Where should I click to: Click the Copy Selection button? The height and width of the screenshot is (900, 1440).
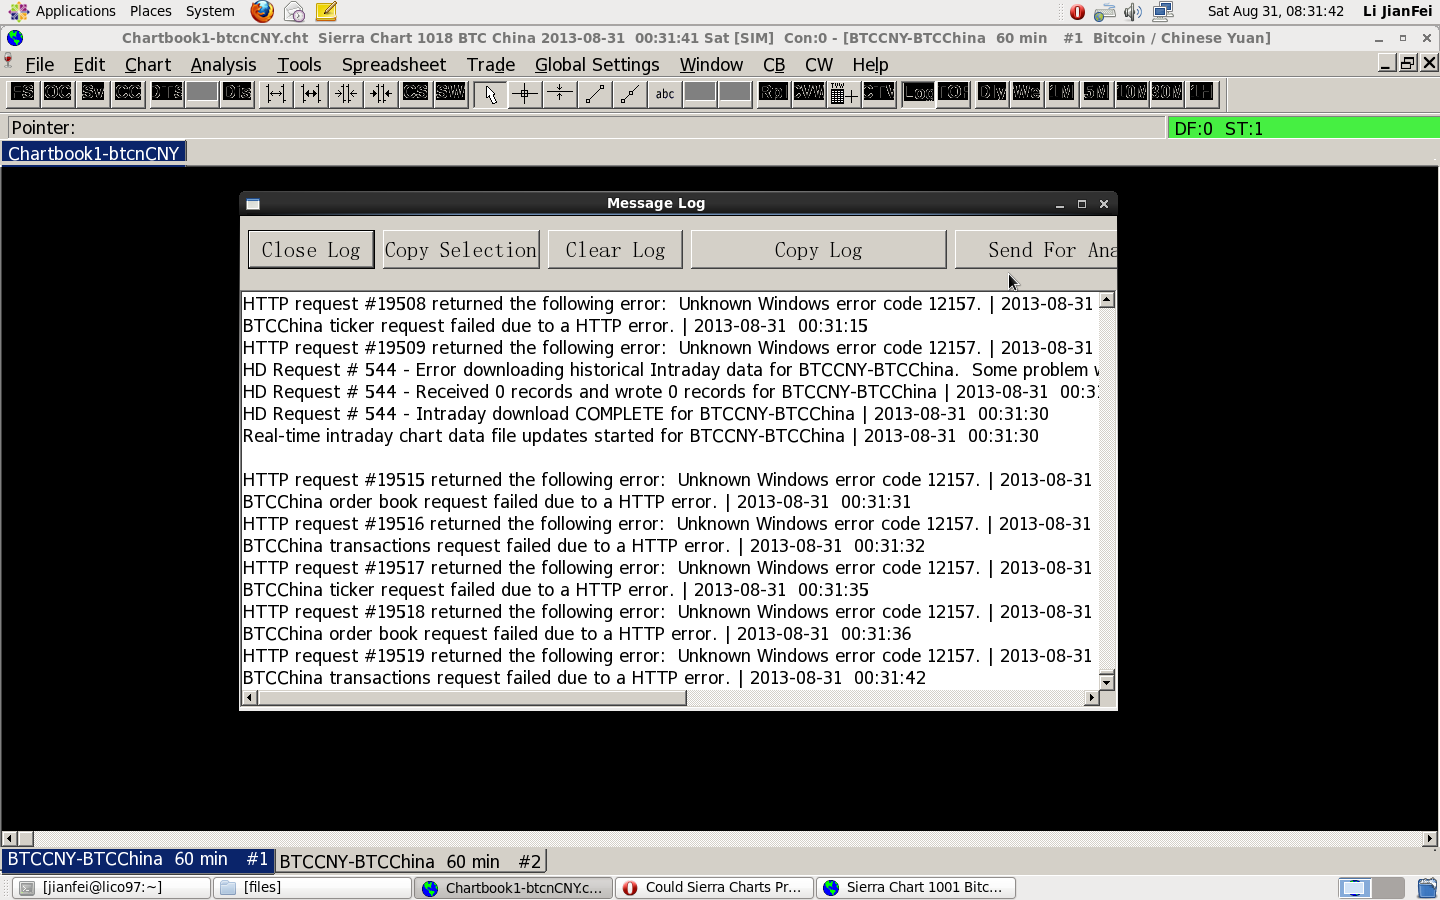(x=461, y=250)
